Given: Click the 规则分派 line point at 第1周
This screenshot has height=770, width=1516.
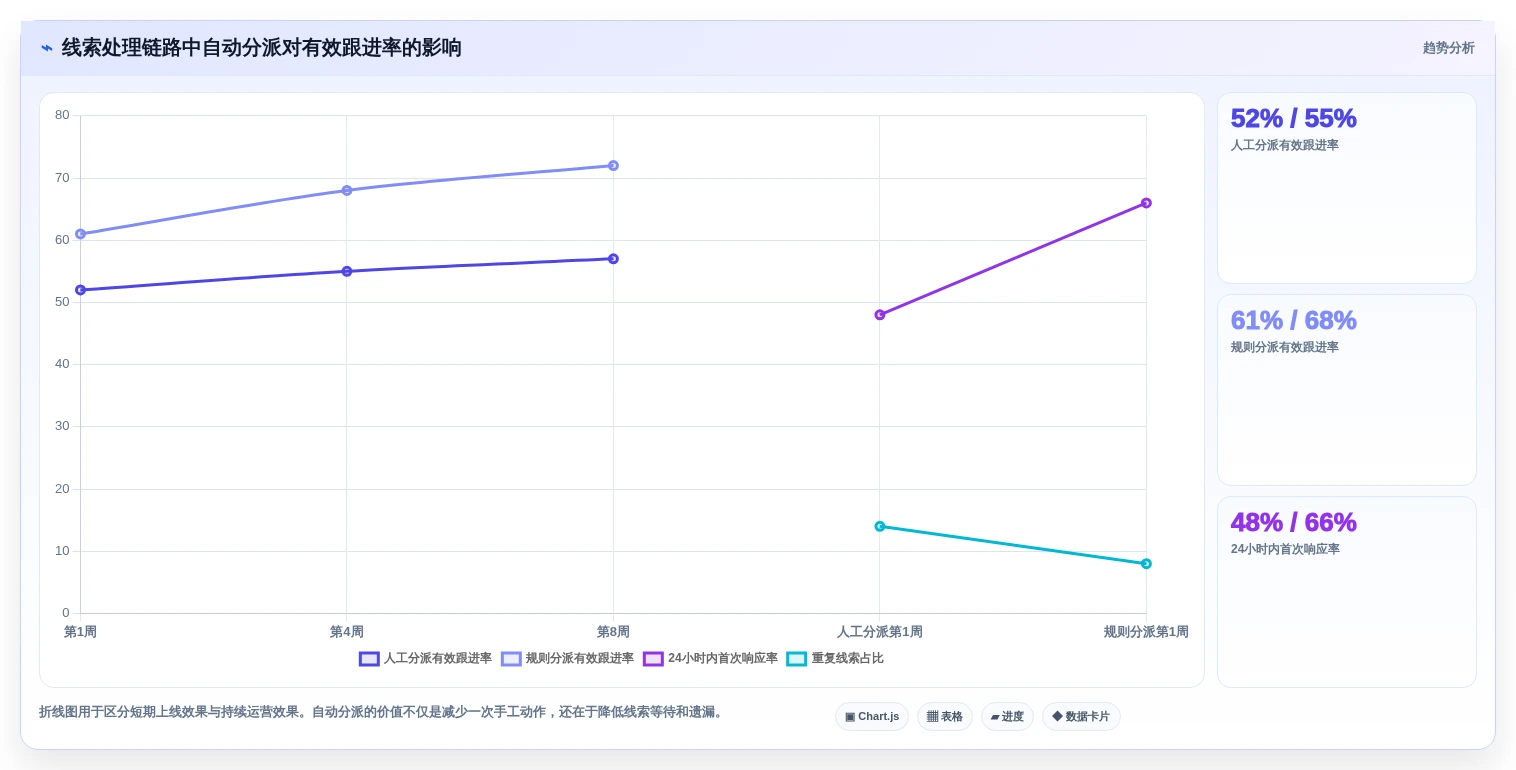Looking at the screenshot, I should pos(80,234).
